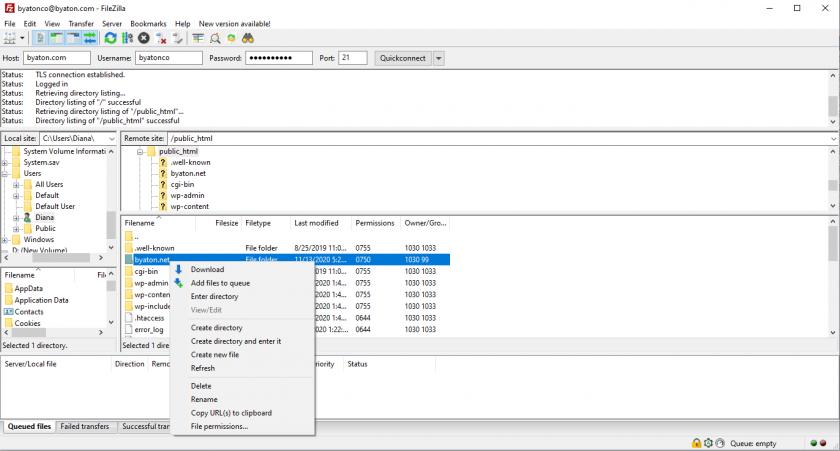840x451 pixels.
Task: Search remote files with binoculars icon
Action: click(x=248, y=38)
